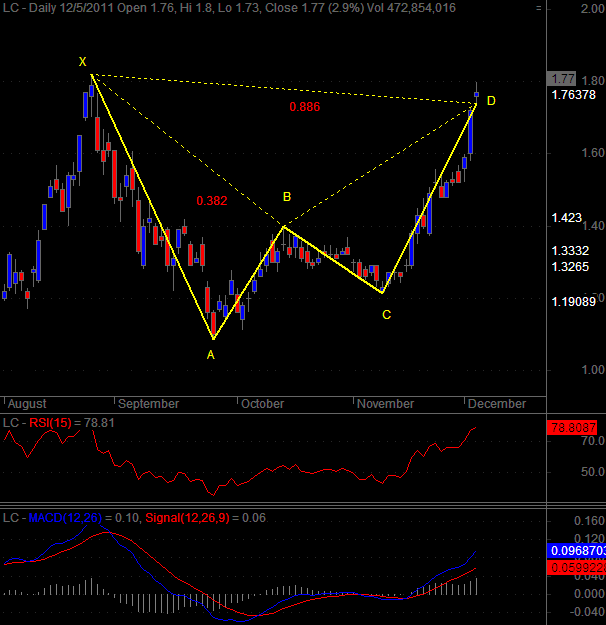Screen dimensions: 606x625
Task: Click the 0.382 retracement ratio label
Action: 212,200
